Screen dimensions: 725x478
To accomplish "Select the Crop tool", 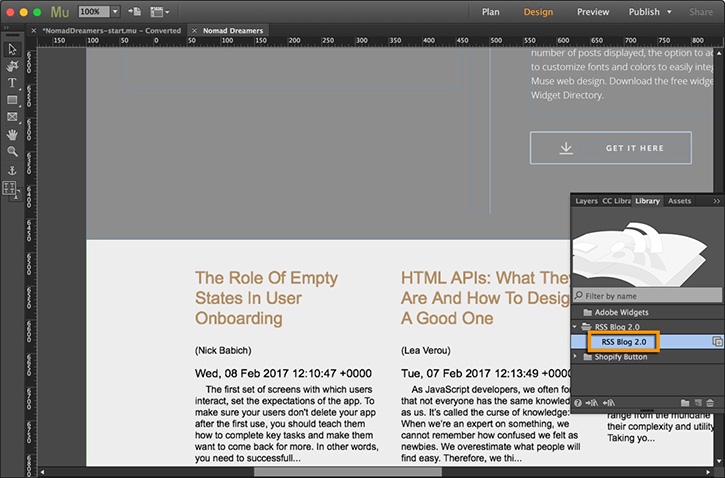I will click(x=12, y=66).
